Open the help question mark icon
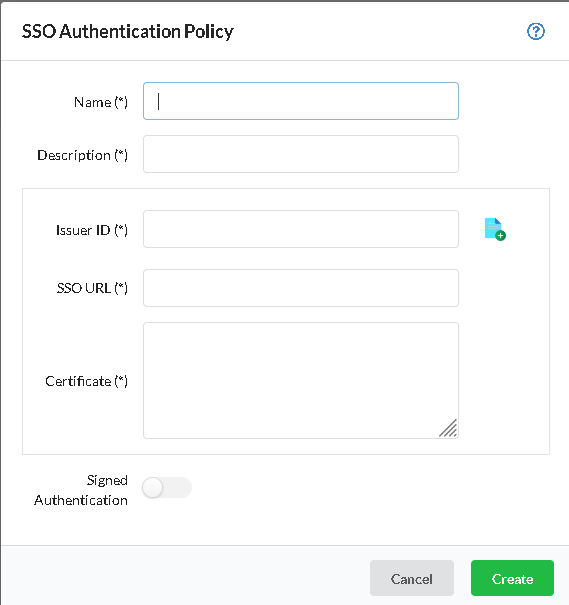 (536, 32)
